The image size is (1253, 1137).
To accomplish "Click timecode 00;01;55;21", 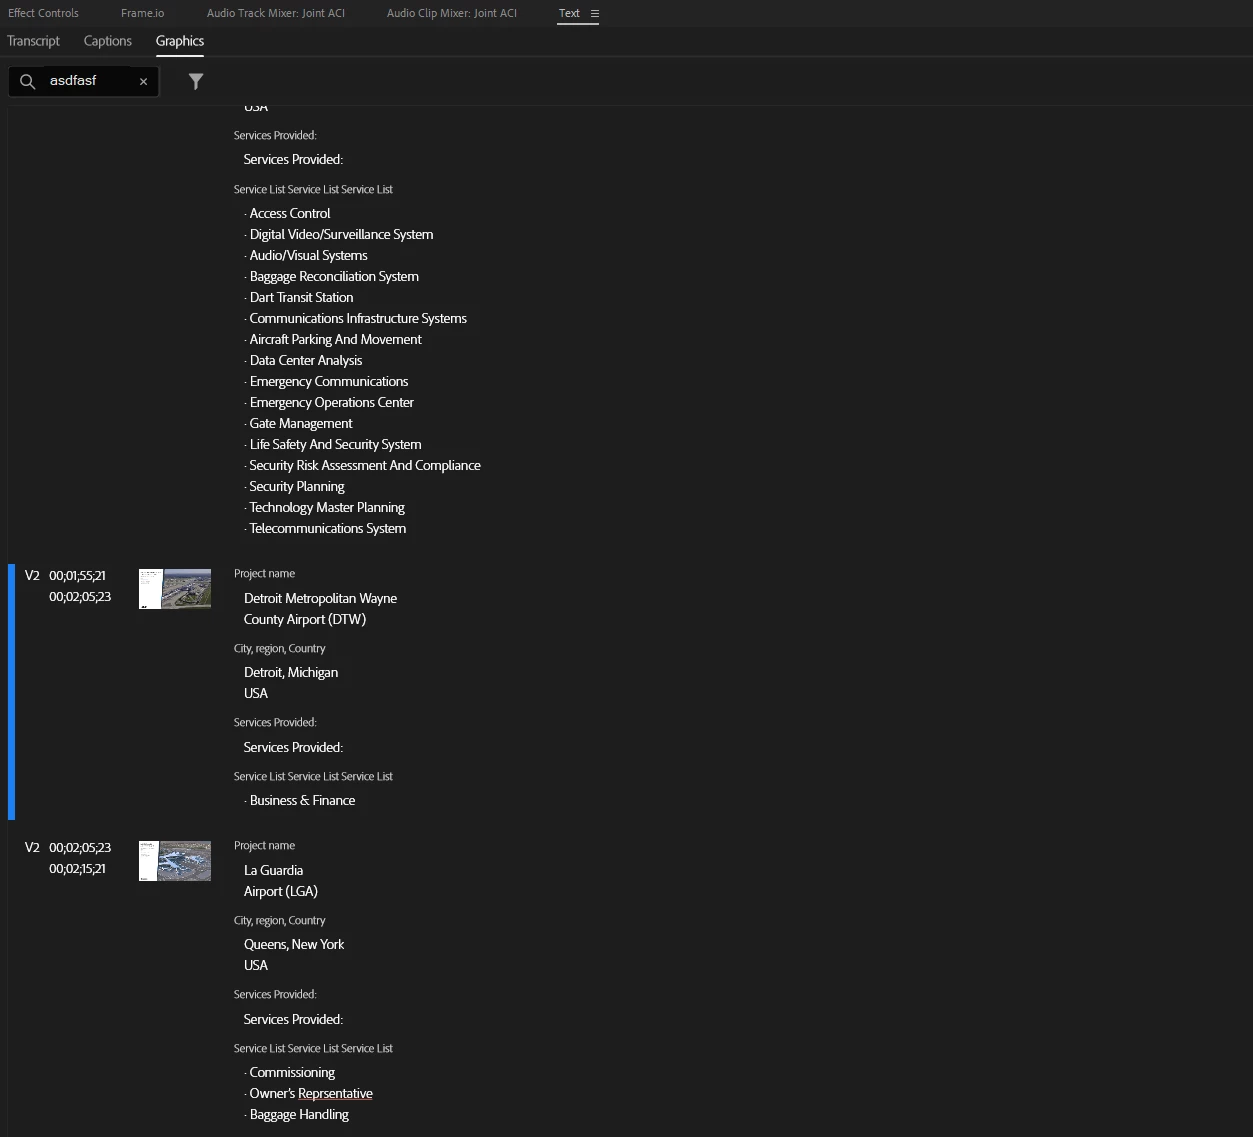I will coord(77,576).
